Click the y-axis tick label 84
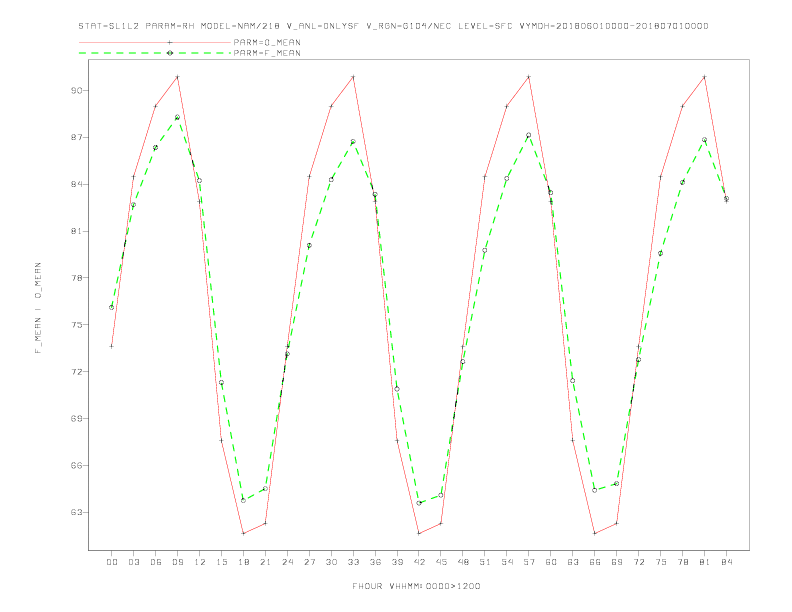Image resolution: width=792 pixels, height=612 pixels. coord(76,184)
